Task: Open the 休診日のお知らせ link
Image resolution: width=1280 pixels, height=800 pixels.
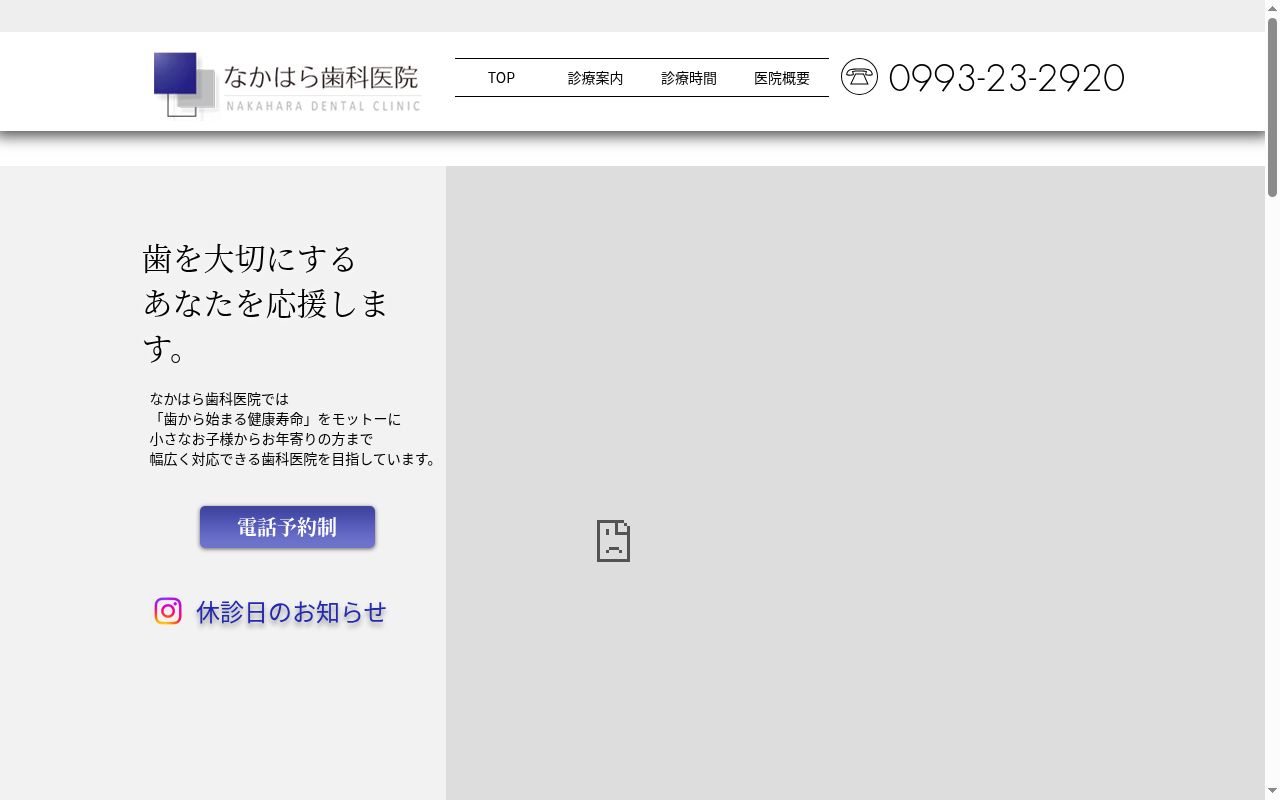Action: (291, 612)
